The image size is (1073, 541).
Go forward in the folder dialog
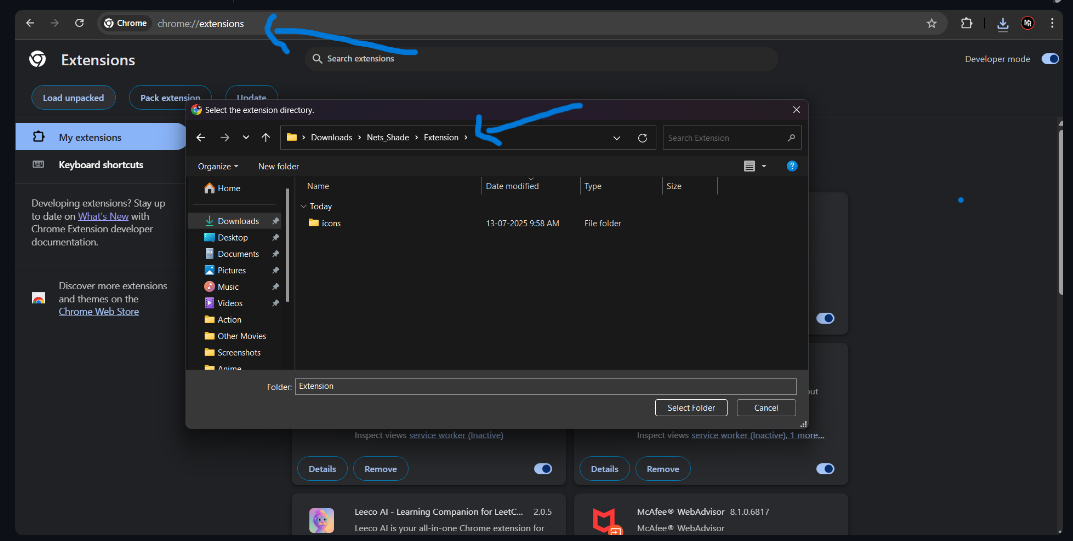point(224,137)
